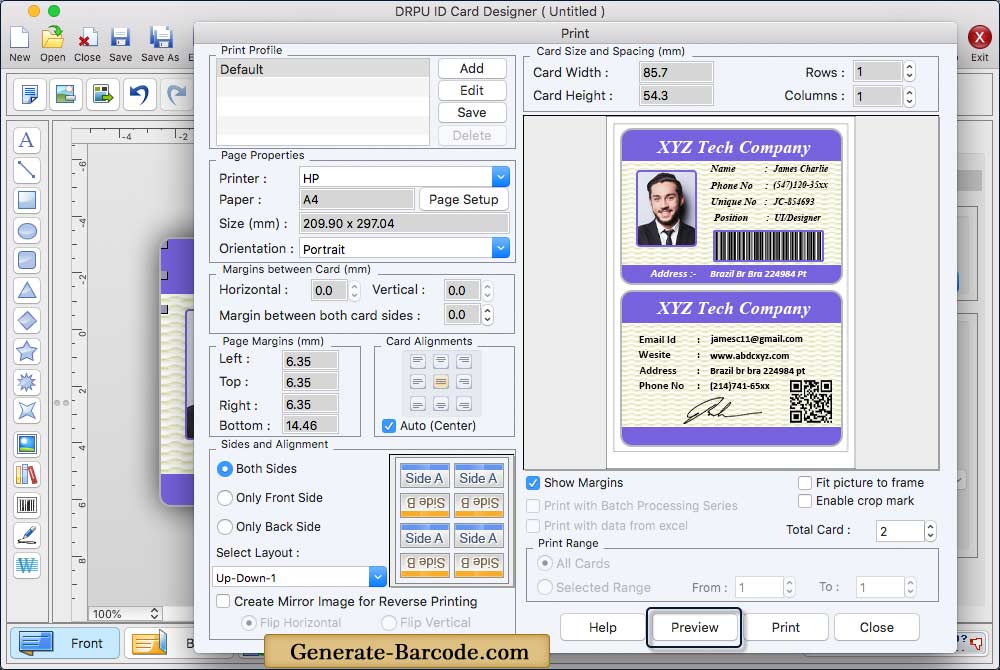Select the Text tool (A icon)
1000x670 pixels.
tap(27, 140)
